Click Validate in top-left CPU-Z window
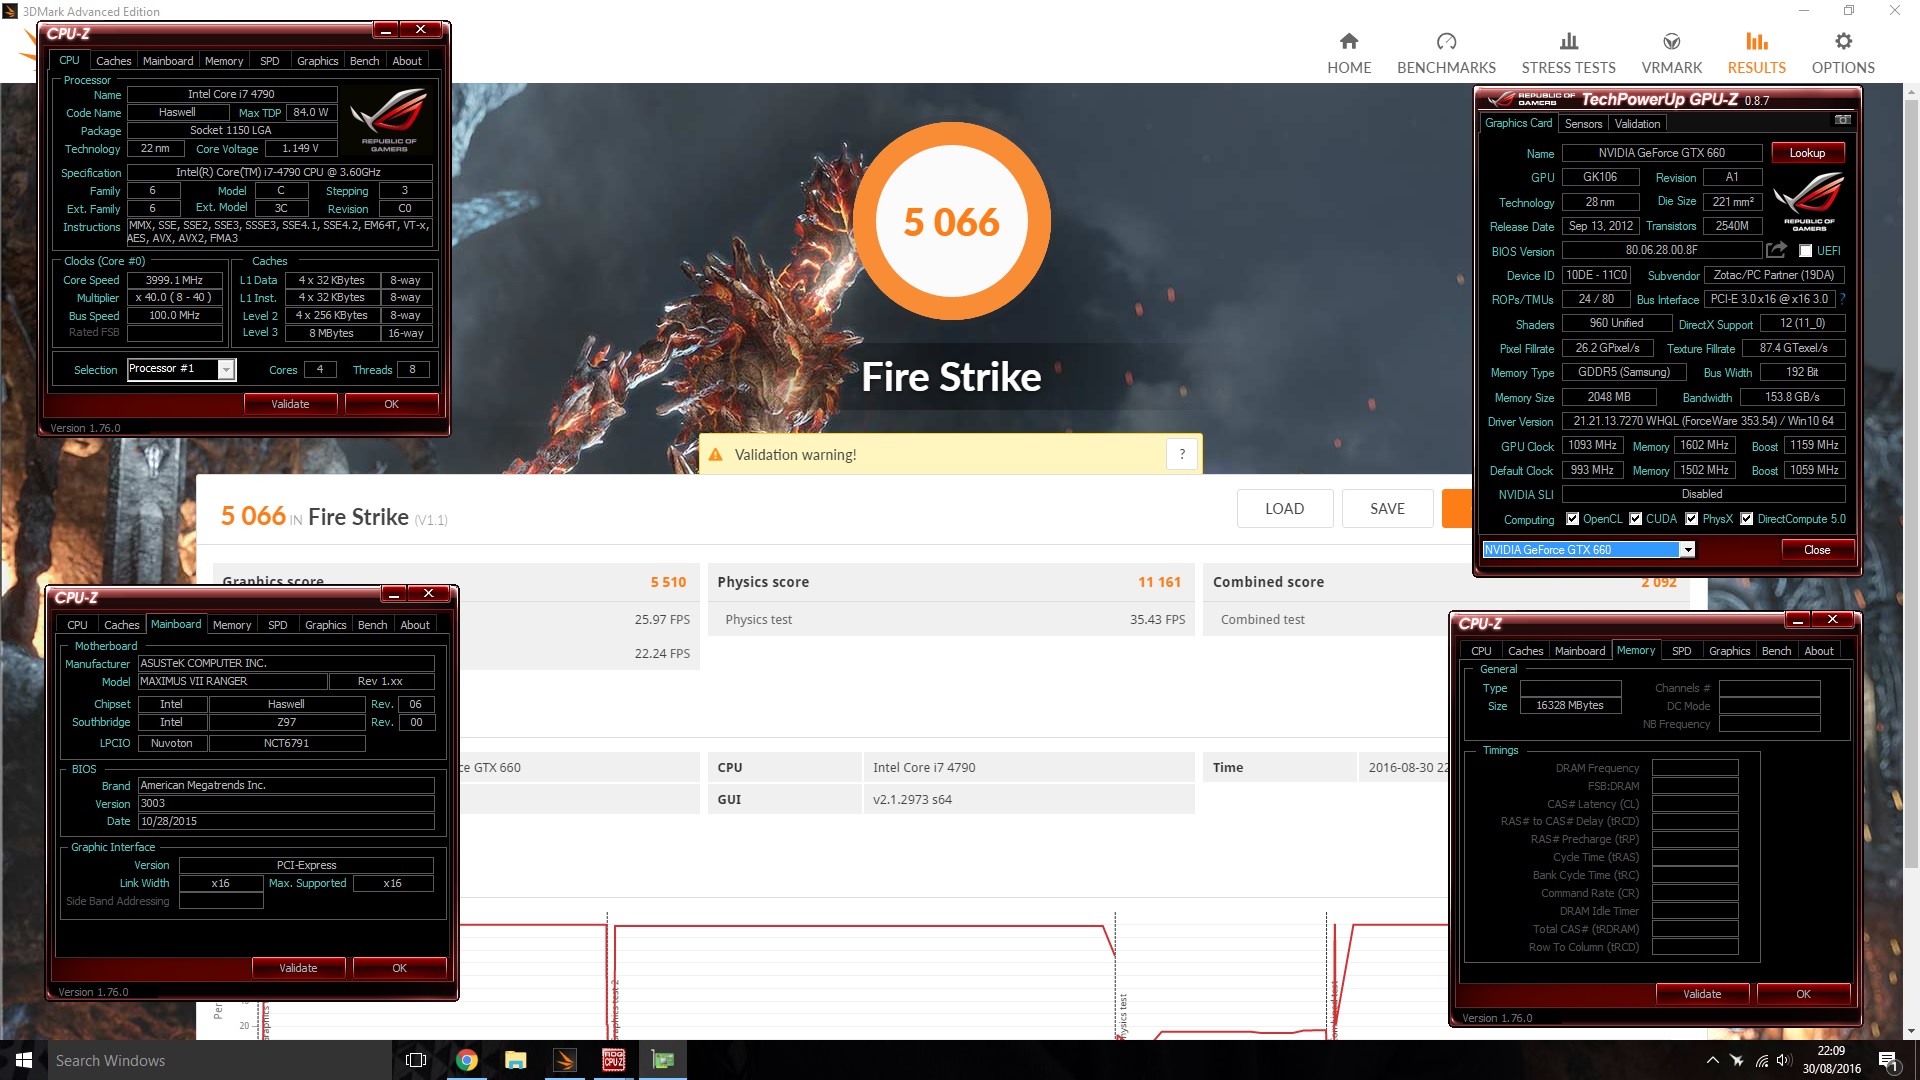Viewport: 1920px width, 1080px height. (290, 404)
